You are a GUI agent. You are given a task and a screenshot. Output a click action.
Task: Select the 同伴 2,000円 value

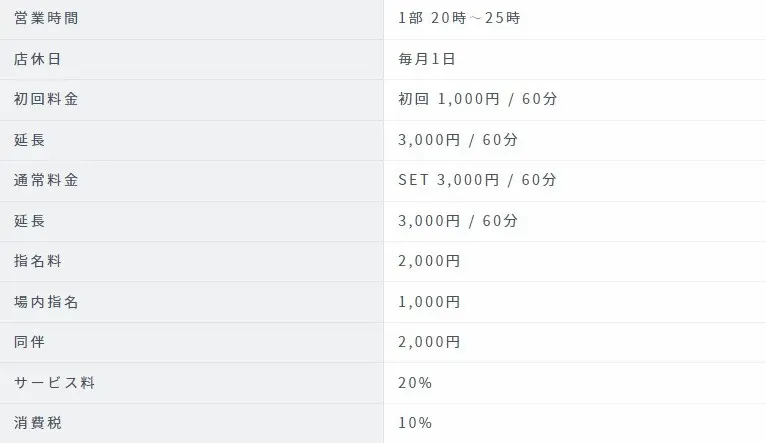(x=429, y=342)
